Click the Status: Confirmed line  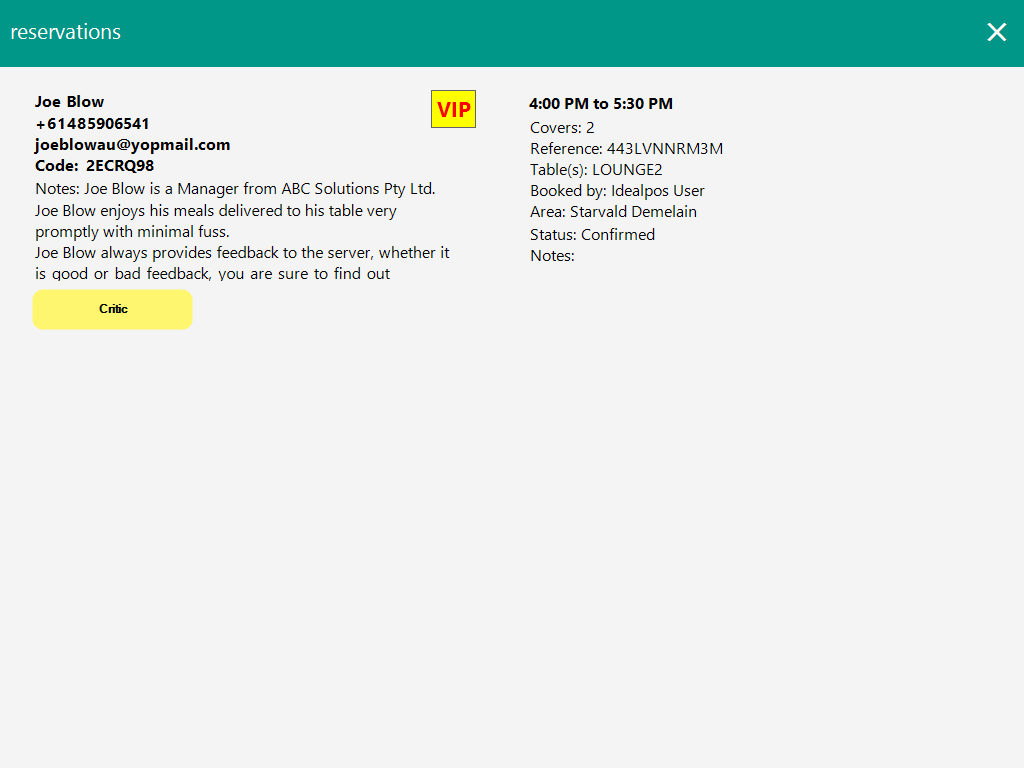tap(592, 235)
